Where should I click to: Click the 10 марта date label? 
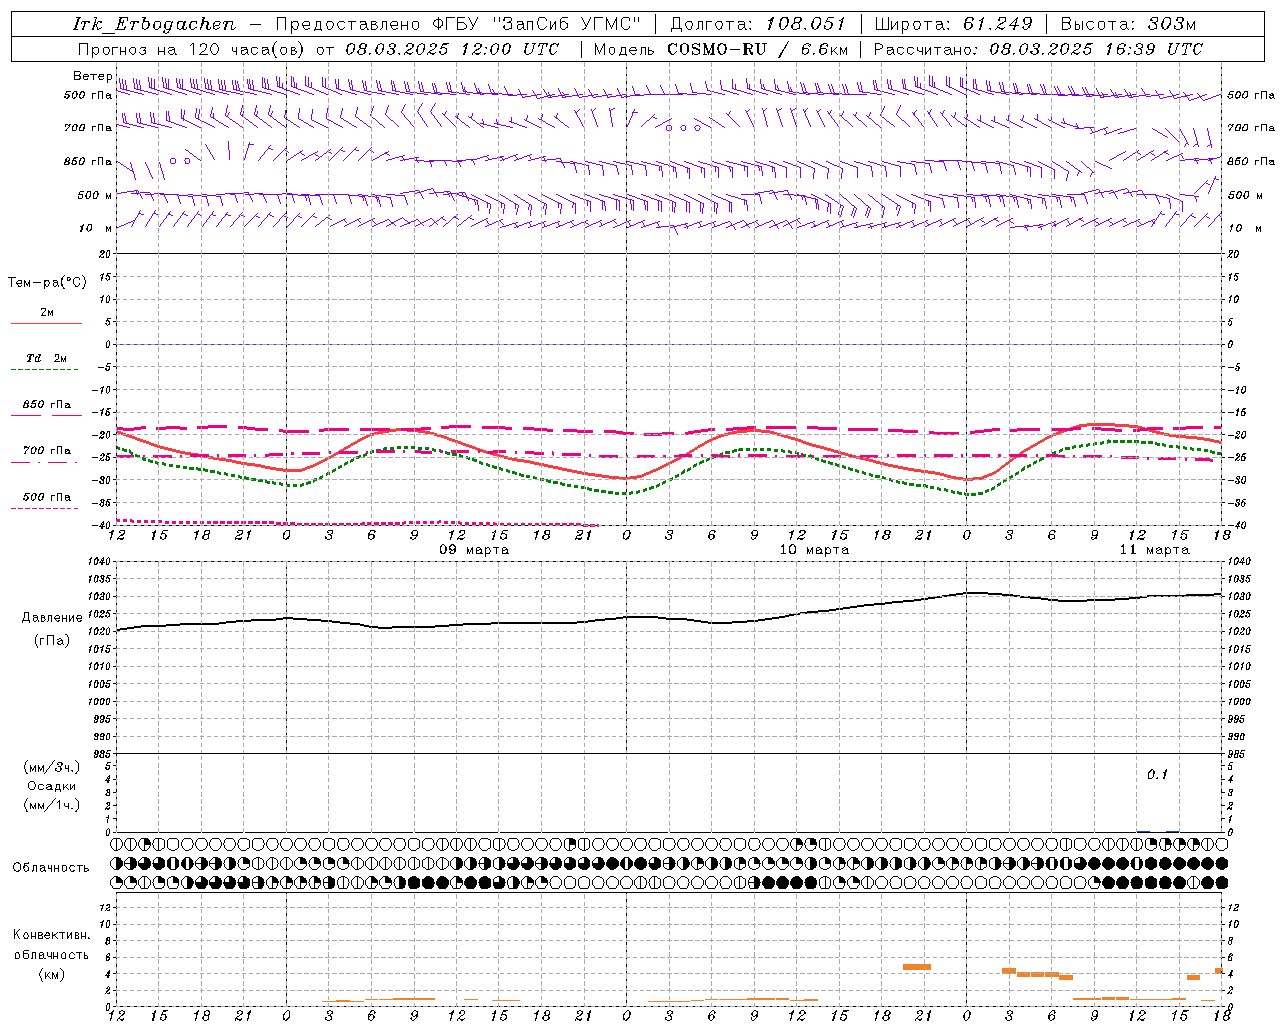[814, 550]
